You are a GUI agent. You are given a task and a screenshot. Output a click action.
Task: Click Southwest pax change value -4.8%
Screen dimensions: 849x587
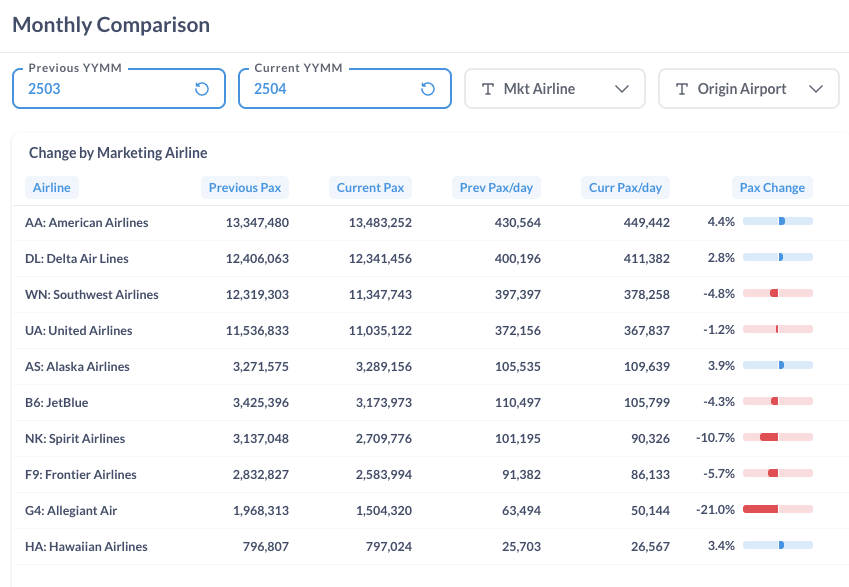tap(719, 294)
